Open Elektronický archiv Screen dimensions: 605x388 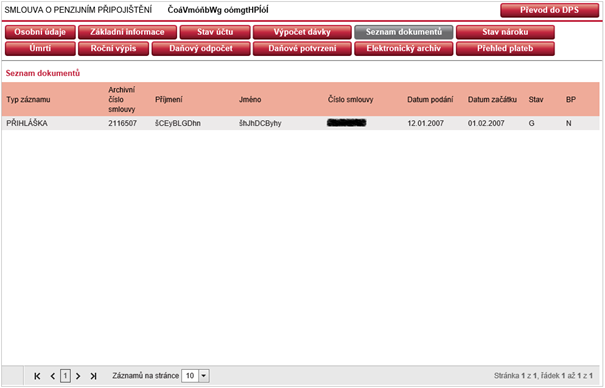pyautogui.click(x=404, y=49)
